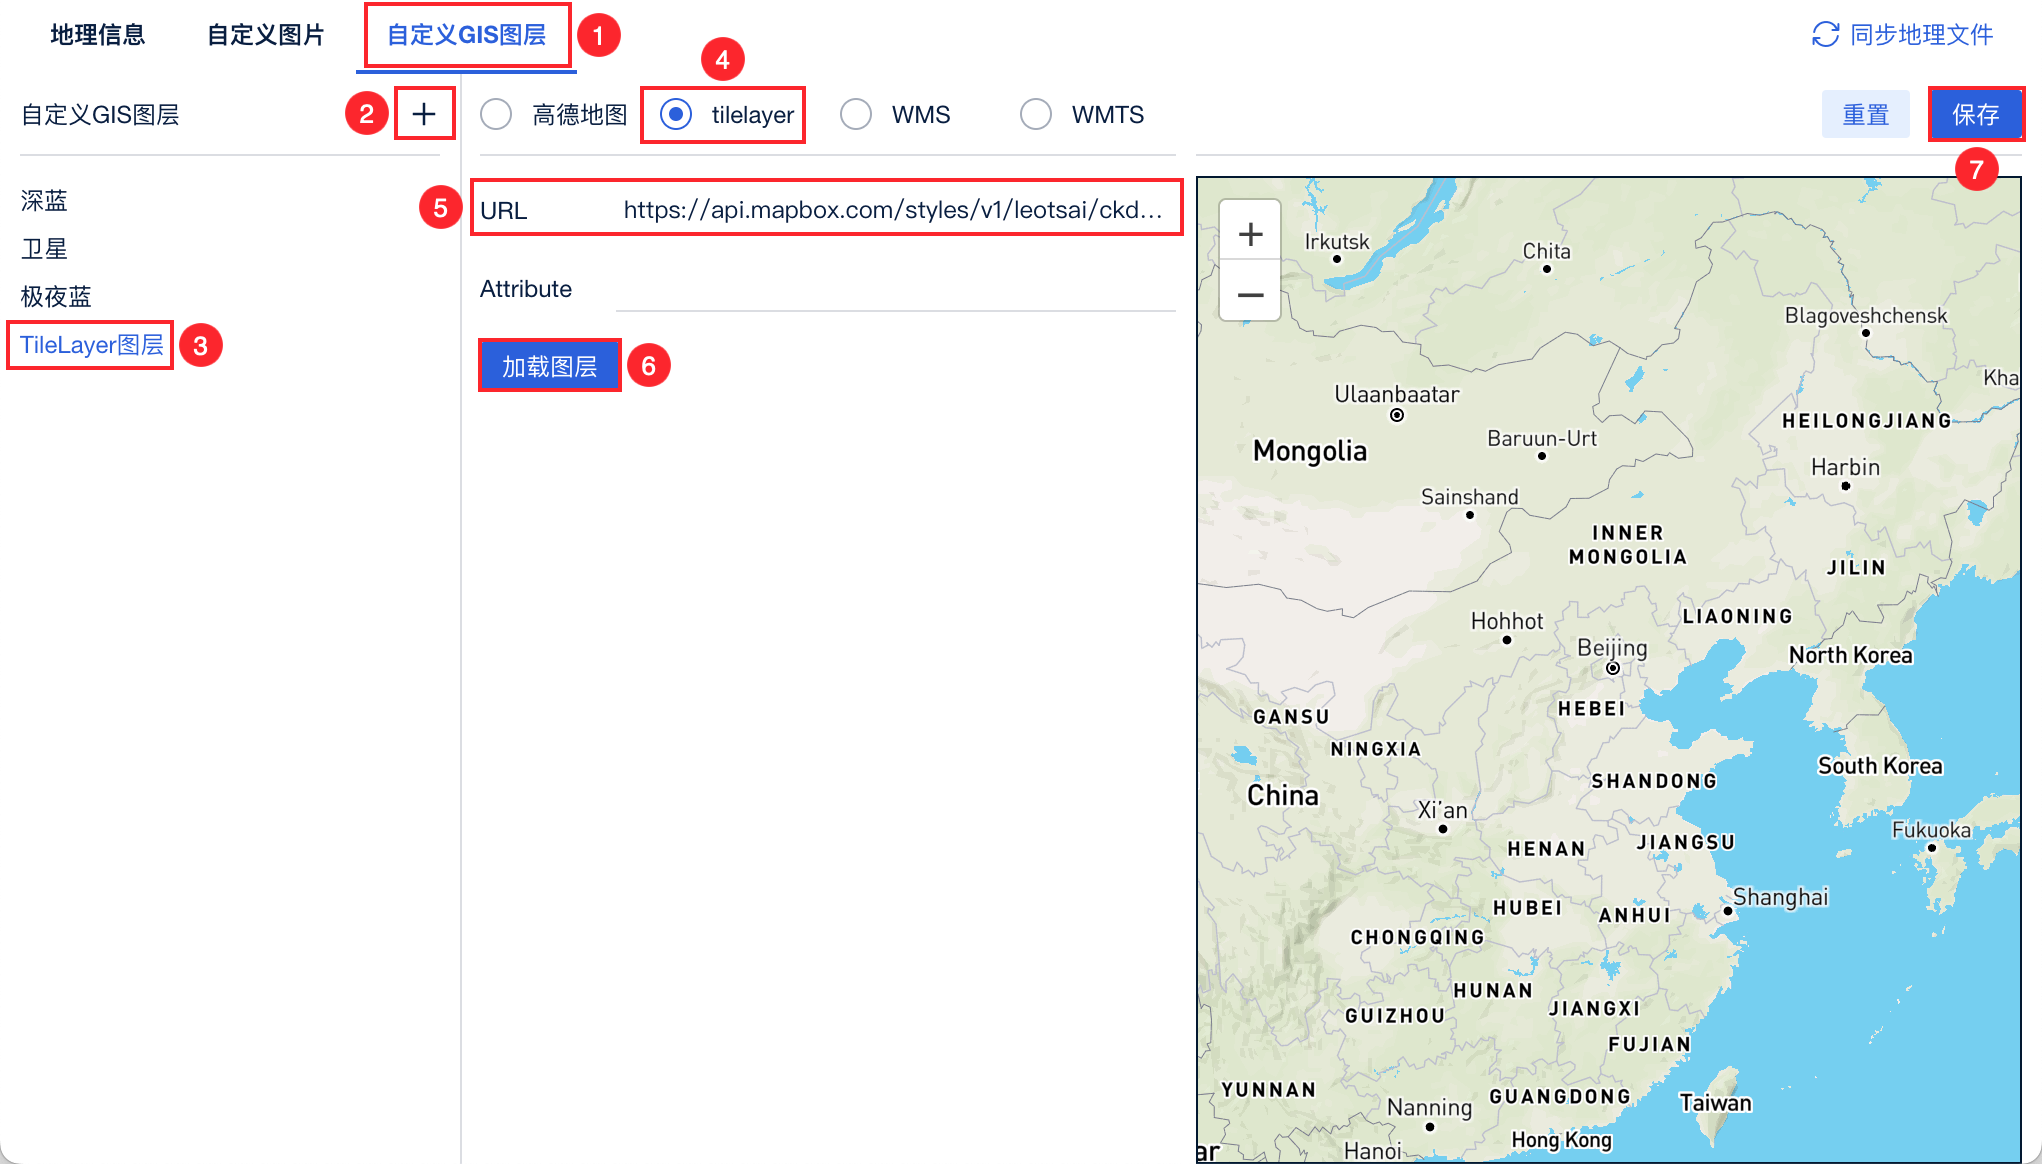Select the 深蓝 layer in list

44,201
